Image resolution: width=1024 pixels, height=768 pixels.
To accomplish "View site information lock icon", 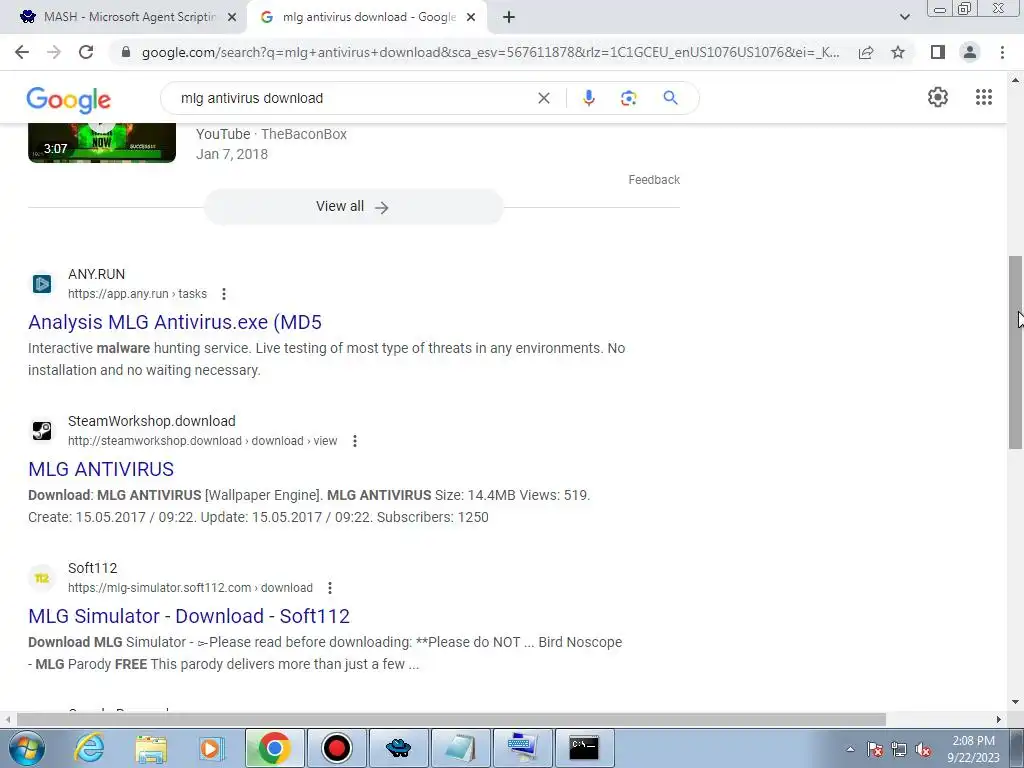I will tap(126, 52).
